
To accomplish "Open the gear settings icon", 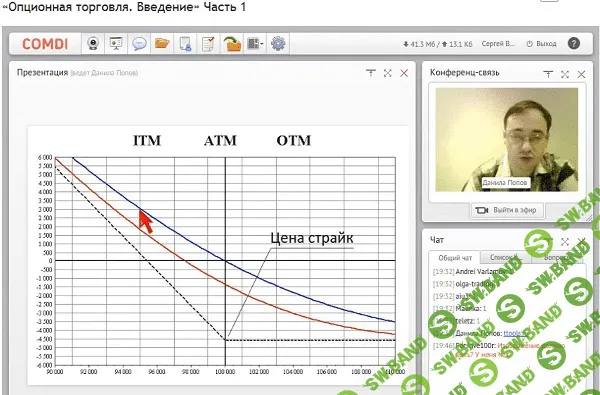I will 278,43.
